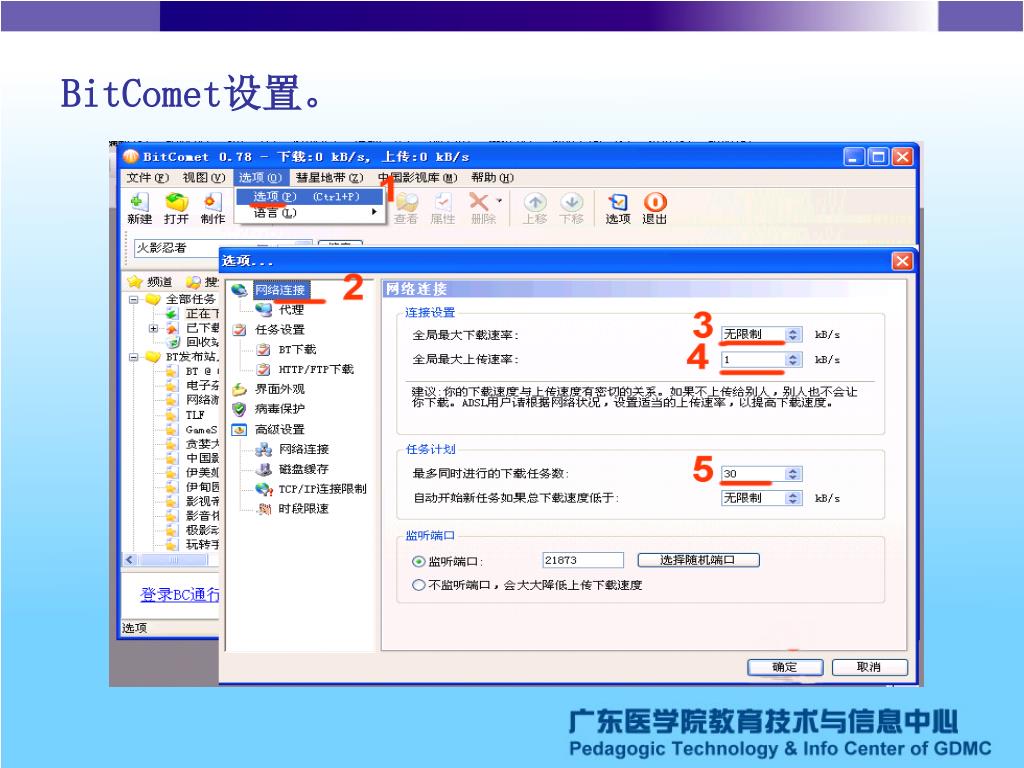Screen dimensions: 1024x768
Task: Select 磁盘缓存 in the options tree
Action: click(x=304, y=469)
